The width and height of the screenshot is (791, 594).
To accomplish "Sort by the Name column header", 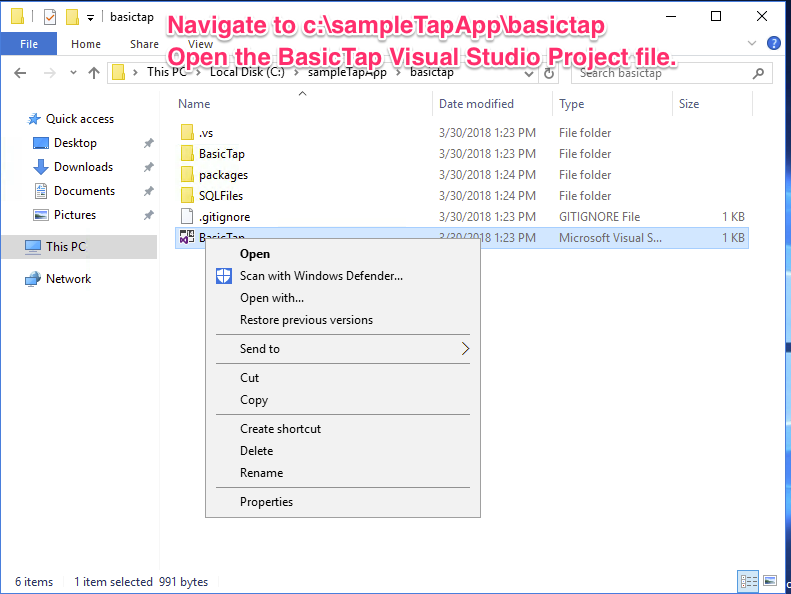I will pos(194,103).
